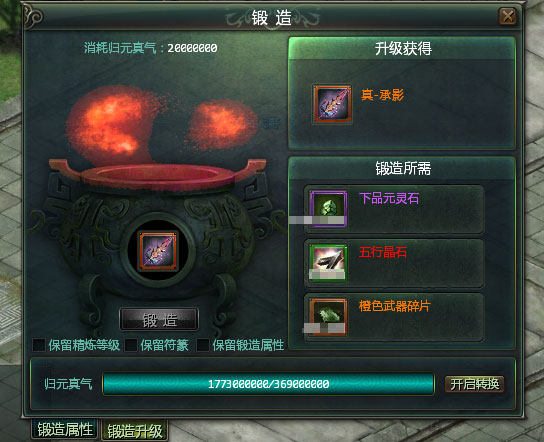The width and height of the screenshot is (544, 442).
Task: Check the 保留锻造属性 option
Action: tap(203, 345)
